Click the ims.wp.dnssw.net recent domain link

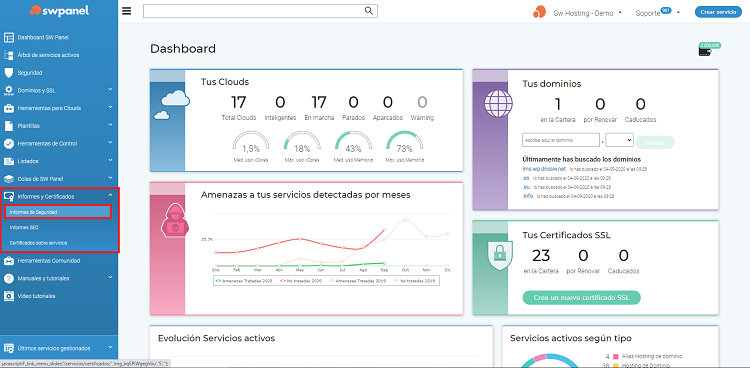click(544, 169)
